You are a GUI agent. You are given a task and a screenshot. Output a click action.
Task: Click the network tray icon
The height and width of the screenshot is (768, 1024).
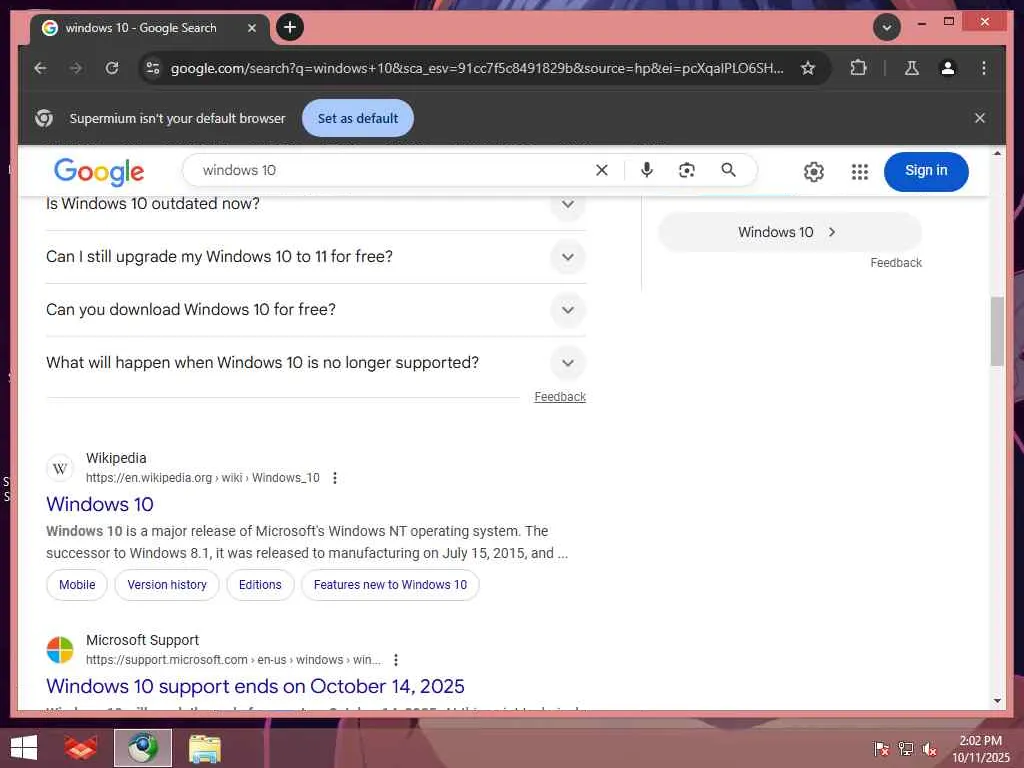pyautogui.click(x=906, y=749)
